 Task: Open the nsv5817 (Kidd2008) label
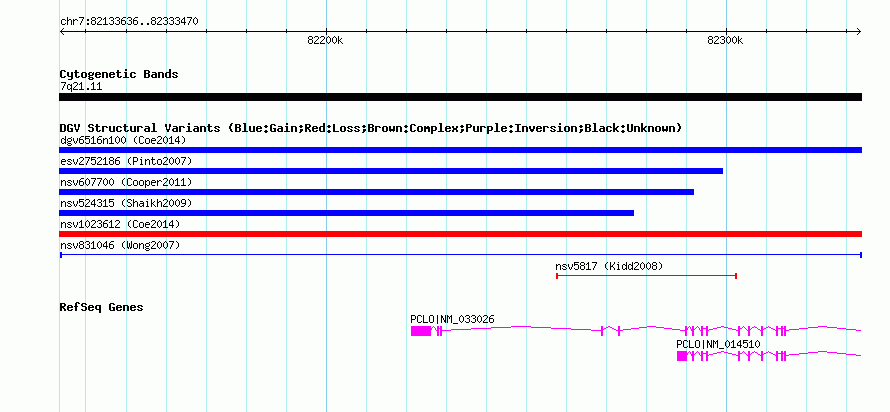(x=609, y=266)
